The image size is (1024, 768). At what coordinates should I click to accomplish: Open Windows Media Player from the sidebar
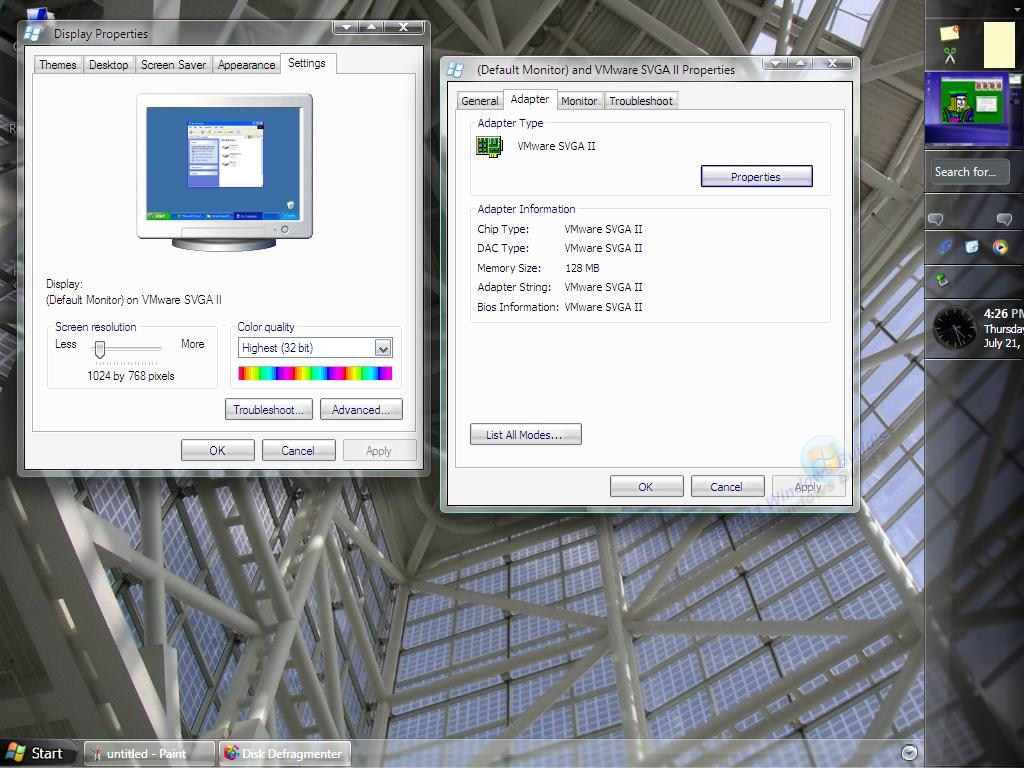[1000, 247]
